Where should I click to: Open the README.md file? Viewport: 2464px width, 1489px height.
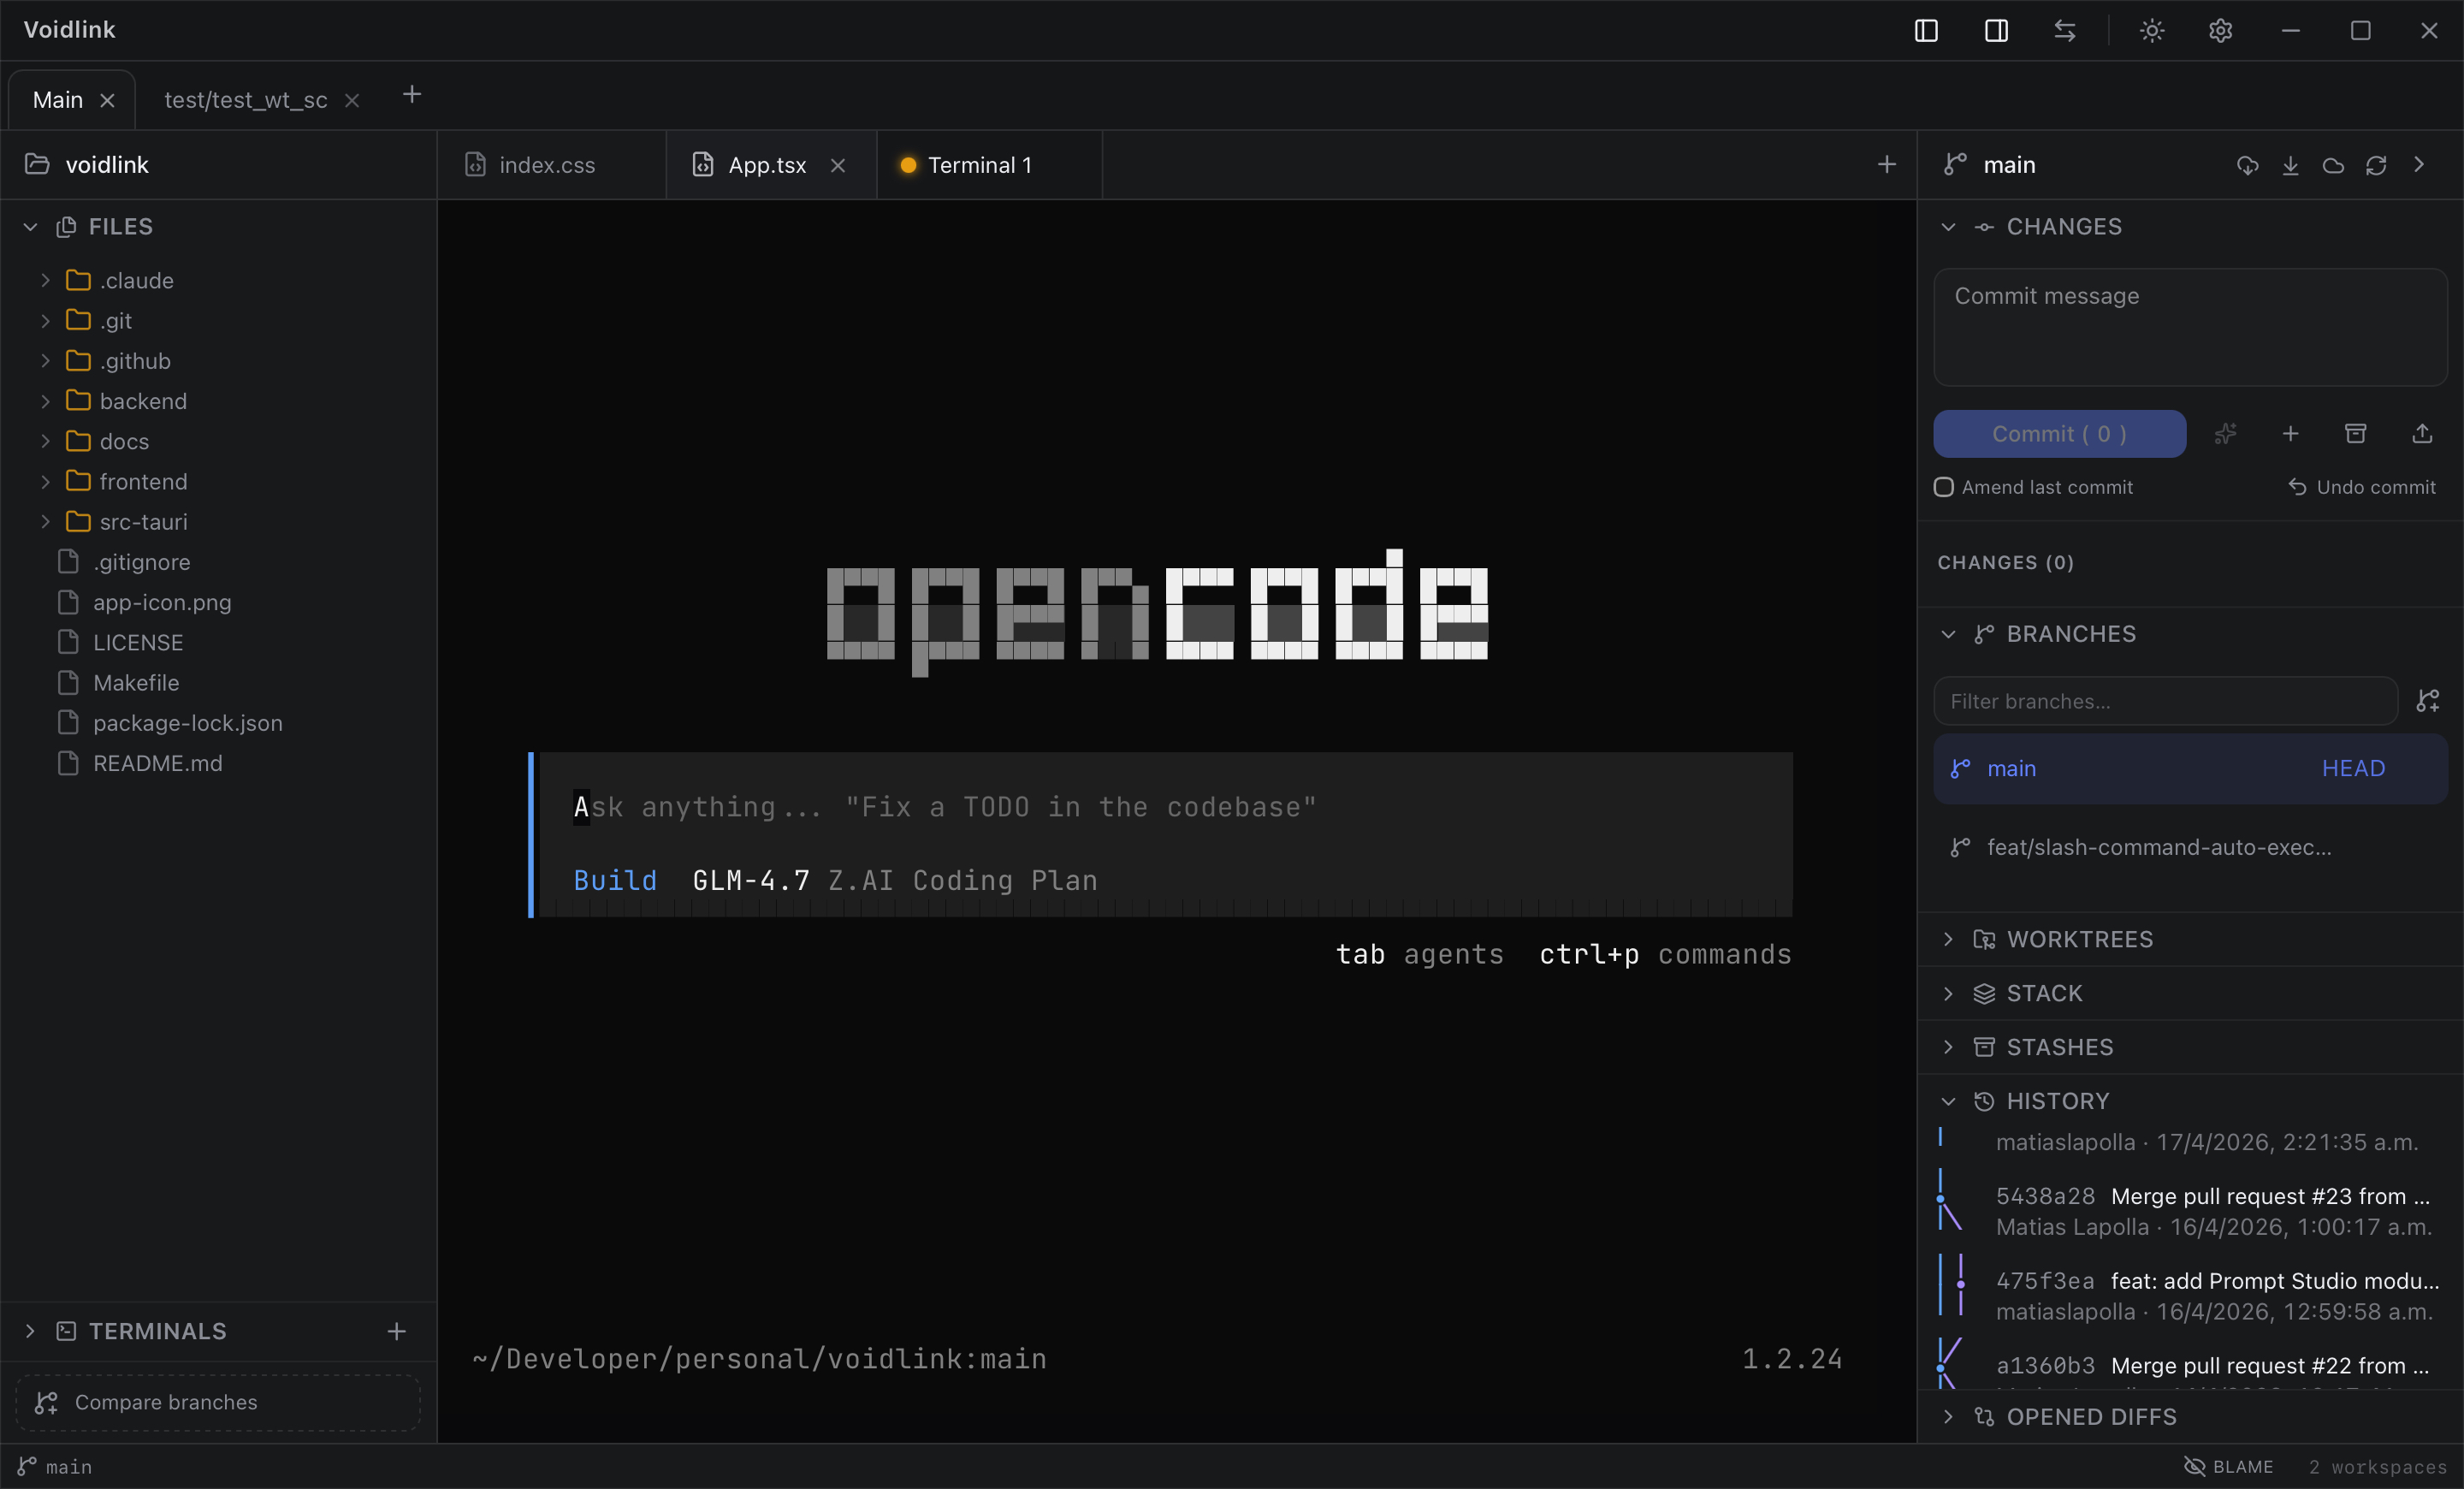click(x=158, y=763)
